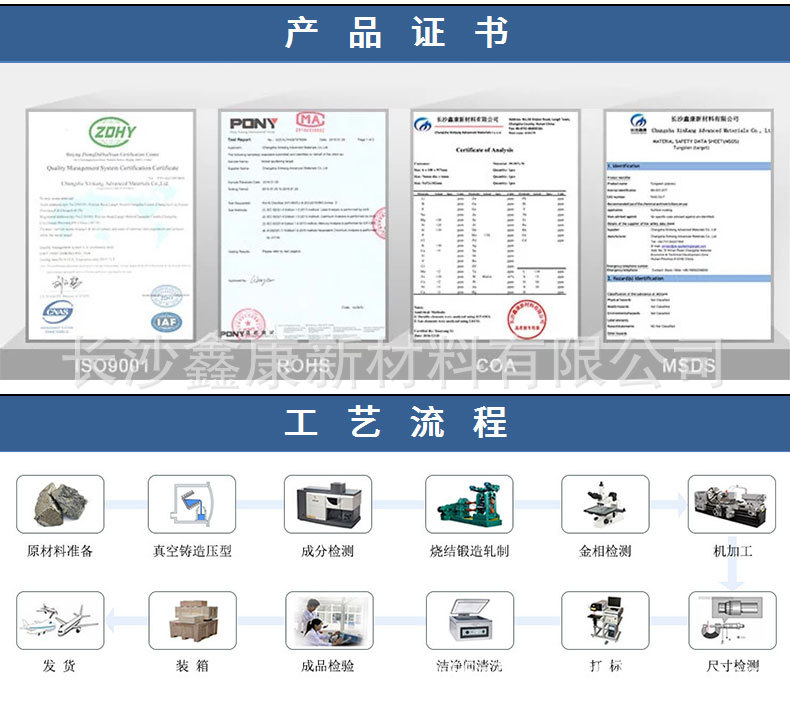Click the 打标 label
Viewport: 790px width, 704px height.
tap(606, 666)
